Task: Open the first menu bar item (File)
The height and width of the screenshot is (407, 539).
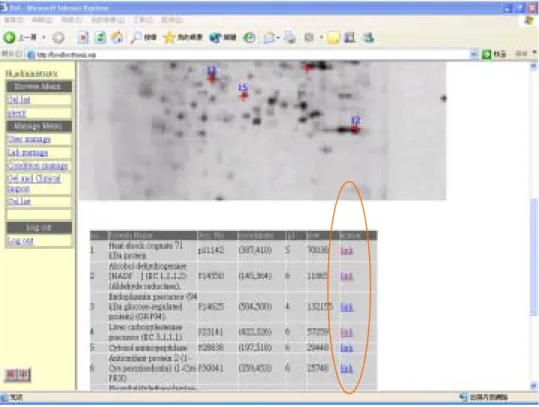Action: [x=14, y=20]
